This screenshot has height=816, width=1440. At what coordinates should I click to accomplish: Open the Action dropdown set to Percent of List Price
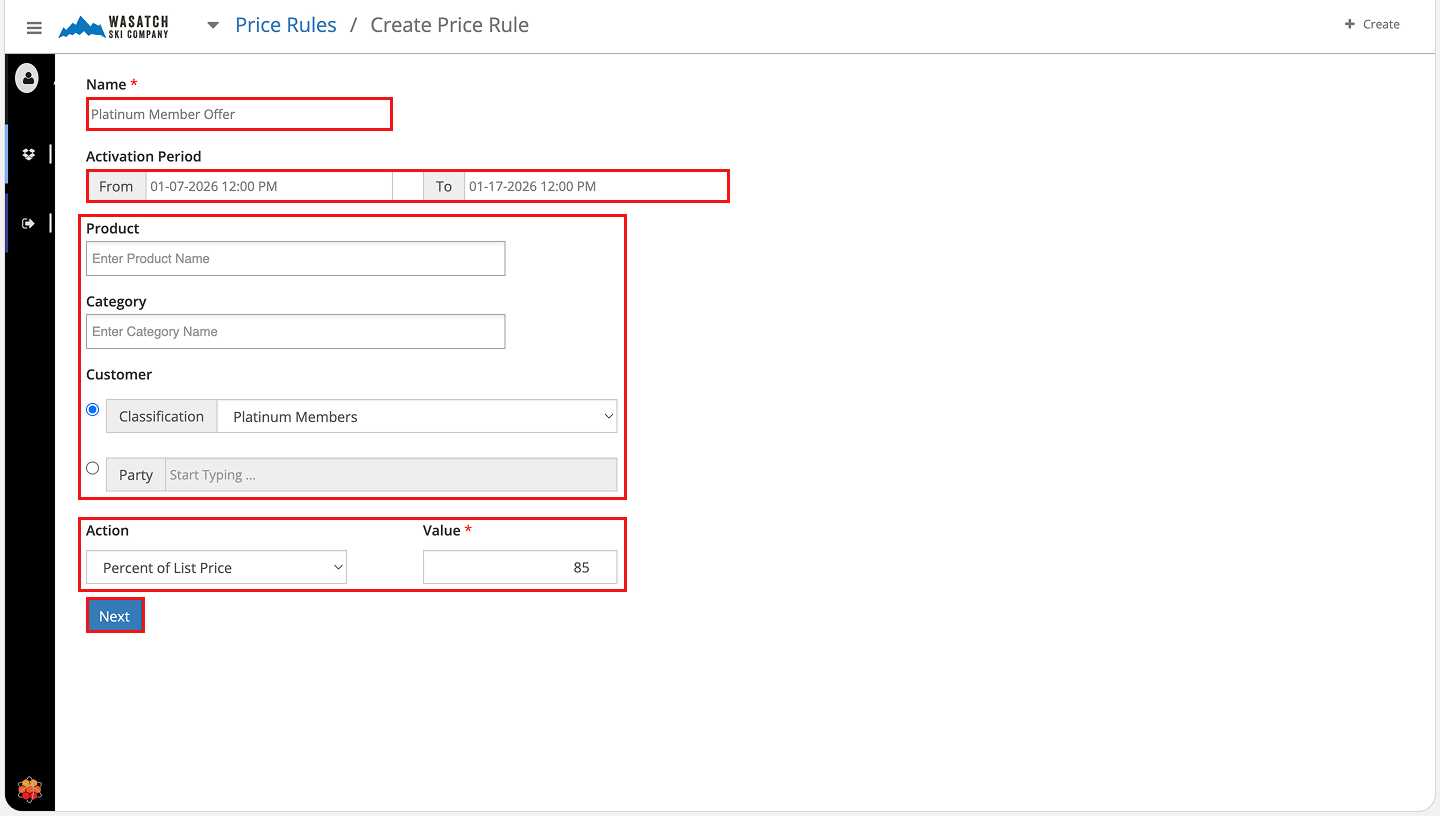pos(216,568)
